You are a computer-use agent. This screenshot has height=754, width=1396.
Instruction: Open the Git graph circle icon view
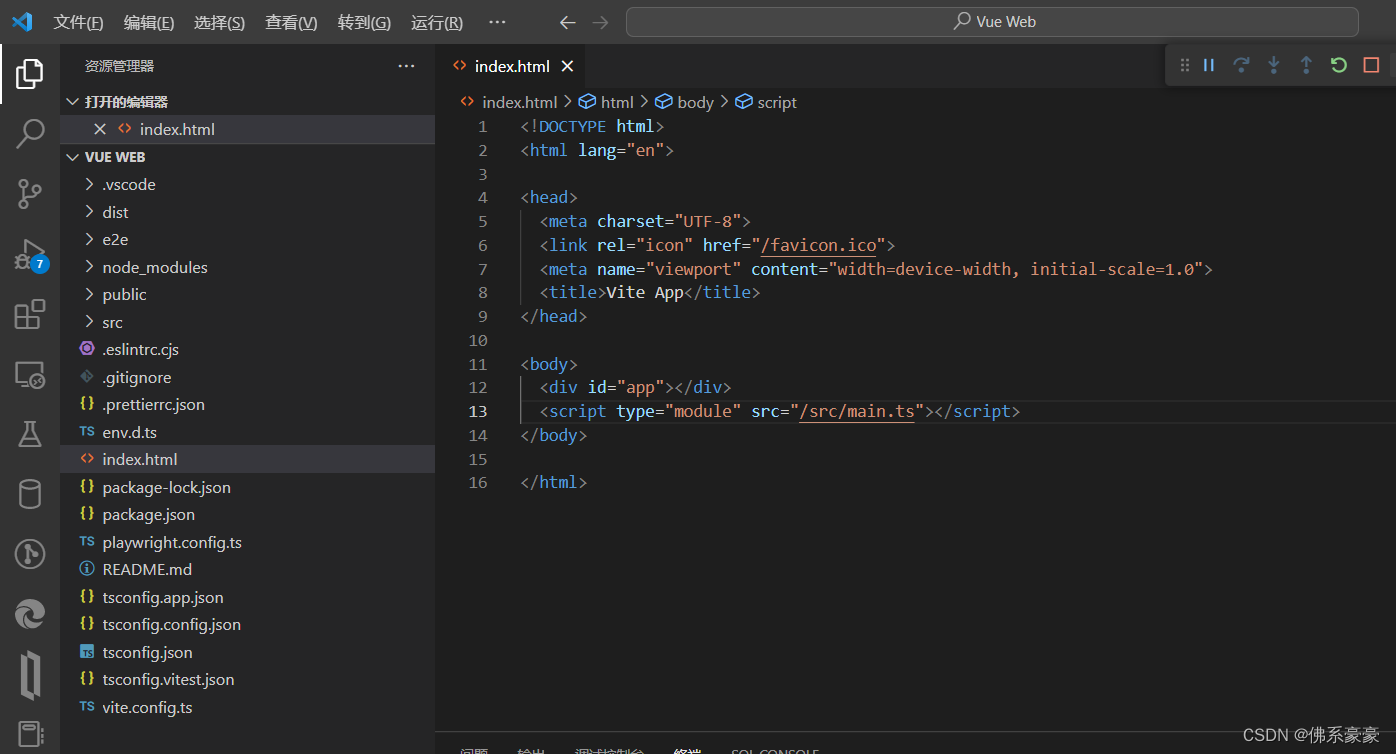pos(30,554)
